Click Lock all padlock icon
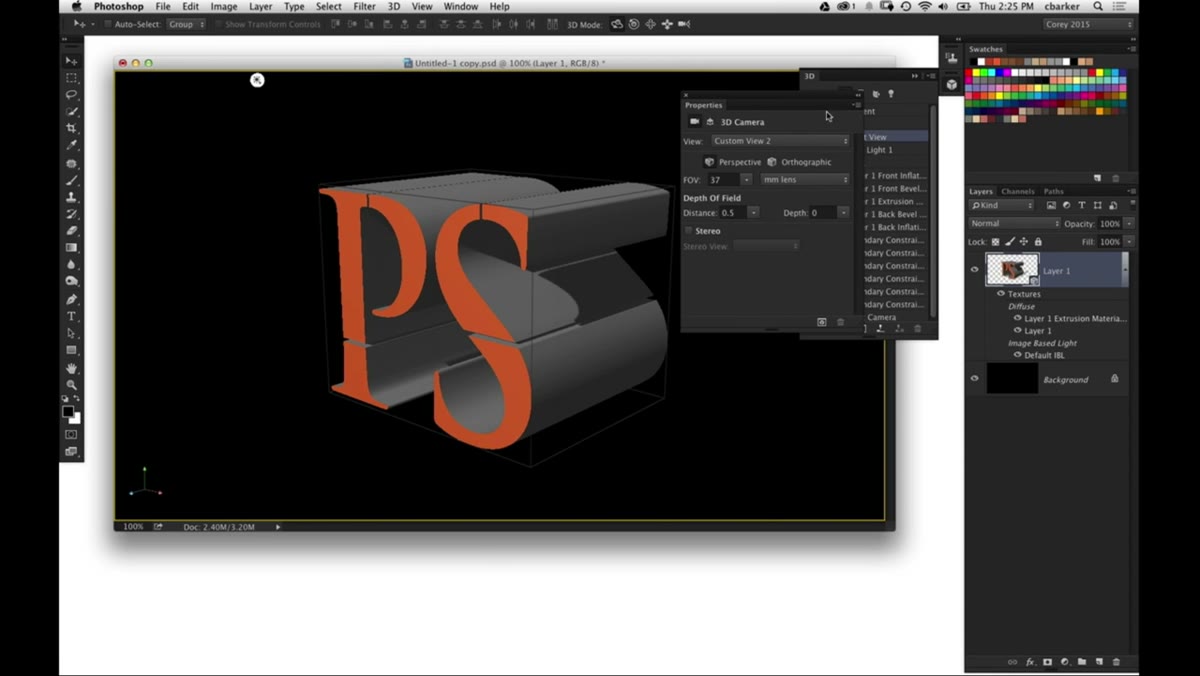This screenshot has width=1200, height=676. click(x=1037, y=242)
